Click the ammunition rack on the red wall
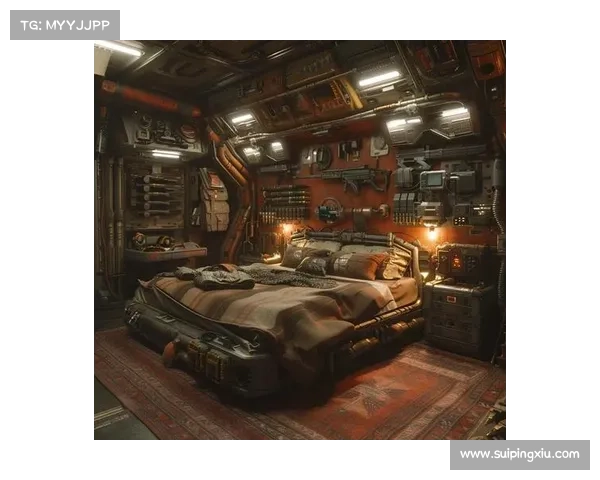Viewport: 600px width, 480px height. (x=286, y=200)
